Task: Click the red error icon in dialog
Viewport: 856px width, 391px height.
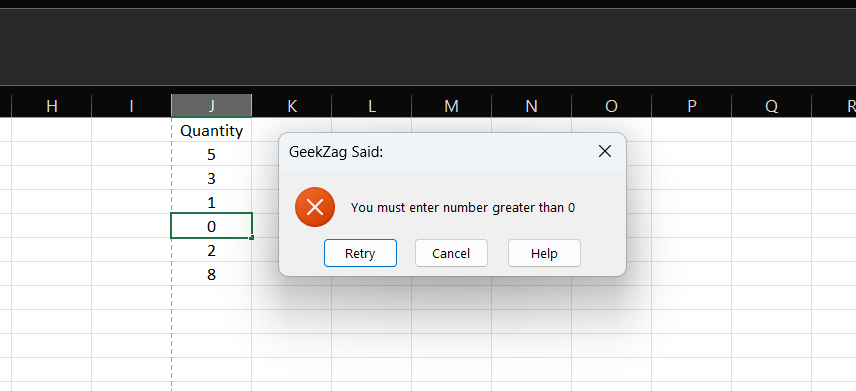Action: point(314,207)
